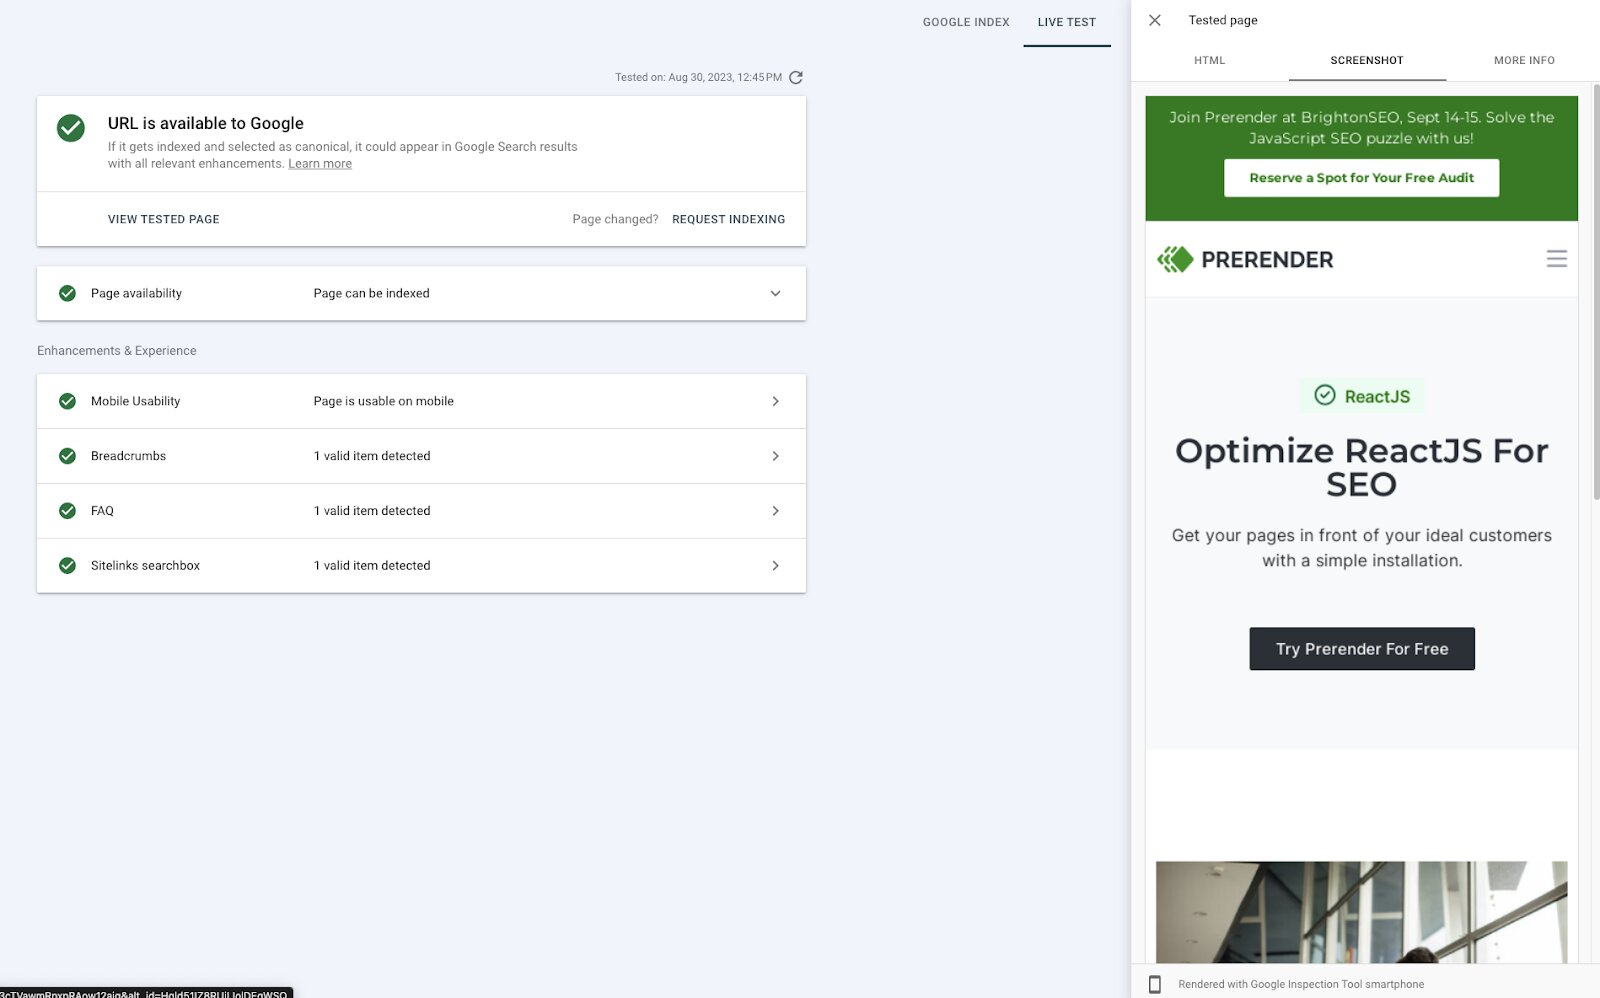Screen dimensions: 1600x998
Task: Switch to the HTML tab
Action: pos(1209,60)
